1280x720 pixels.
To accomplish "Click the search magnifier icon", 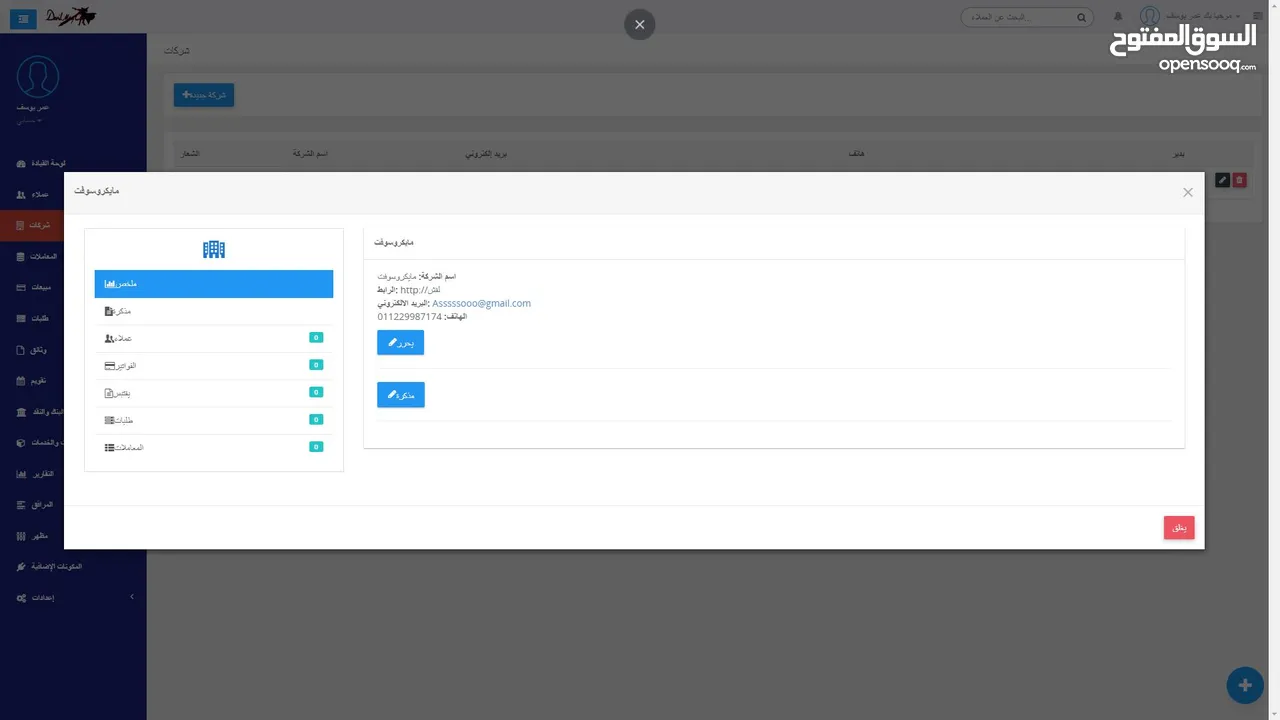I will [x=1081, y=17].
